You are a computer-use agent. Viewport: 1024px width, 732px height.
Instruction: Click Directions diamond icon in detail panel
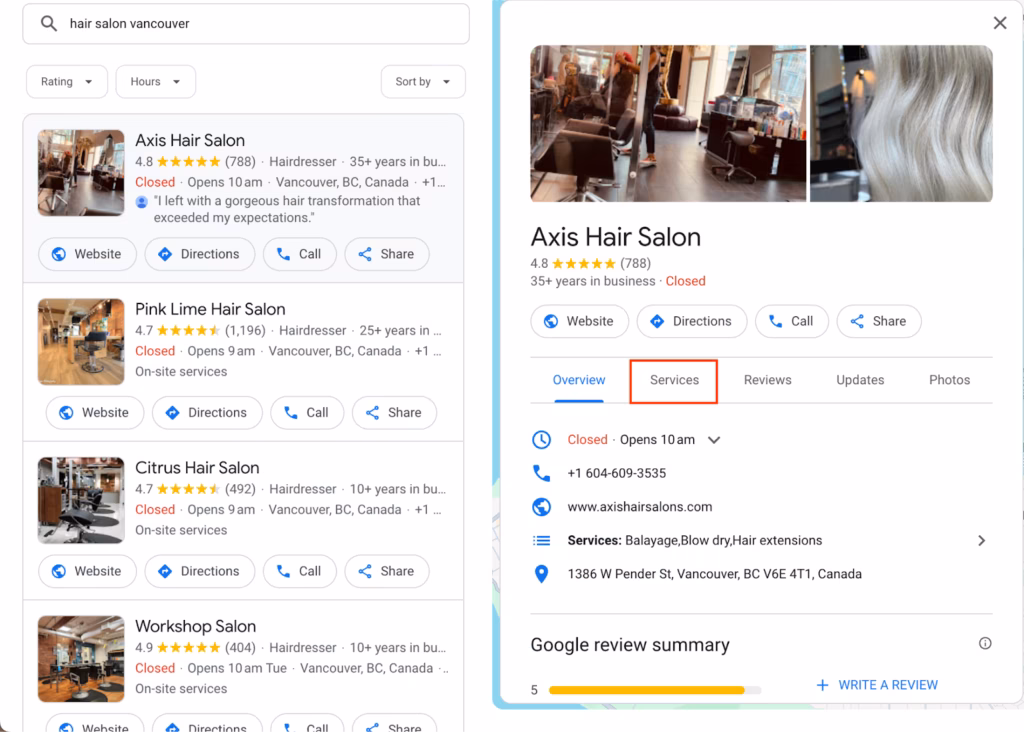click(658, 321)
